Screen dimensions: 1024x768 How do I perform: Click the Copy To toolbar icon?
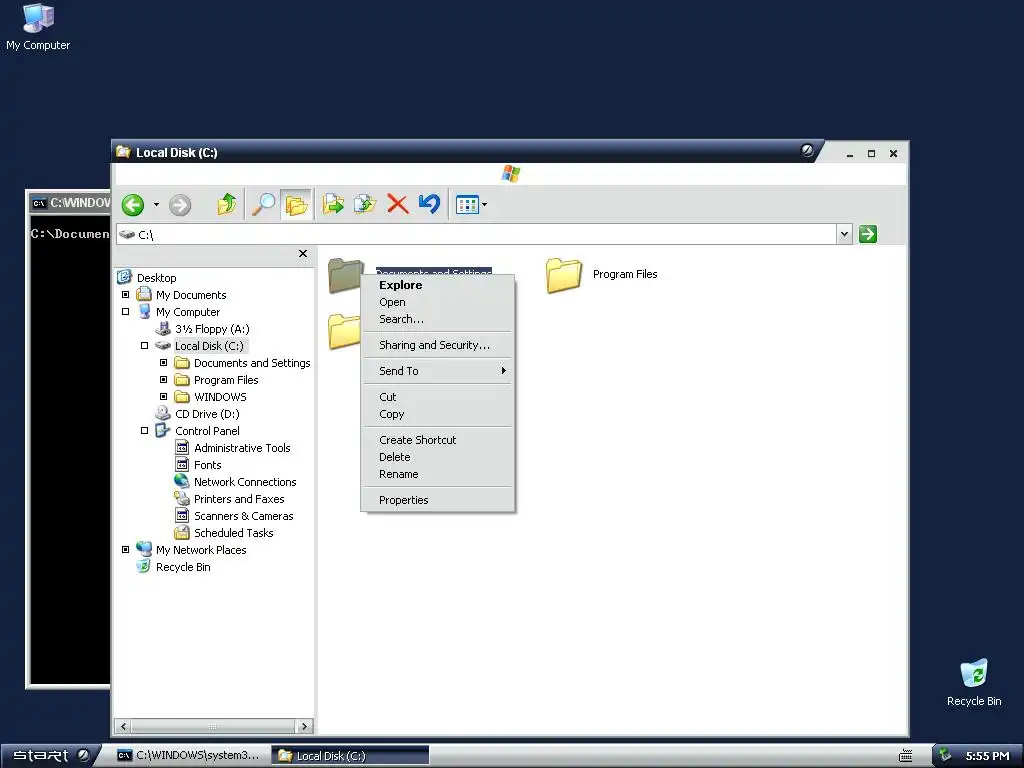coord(364,204)
